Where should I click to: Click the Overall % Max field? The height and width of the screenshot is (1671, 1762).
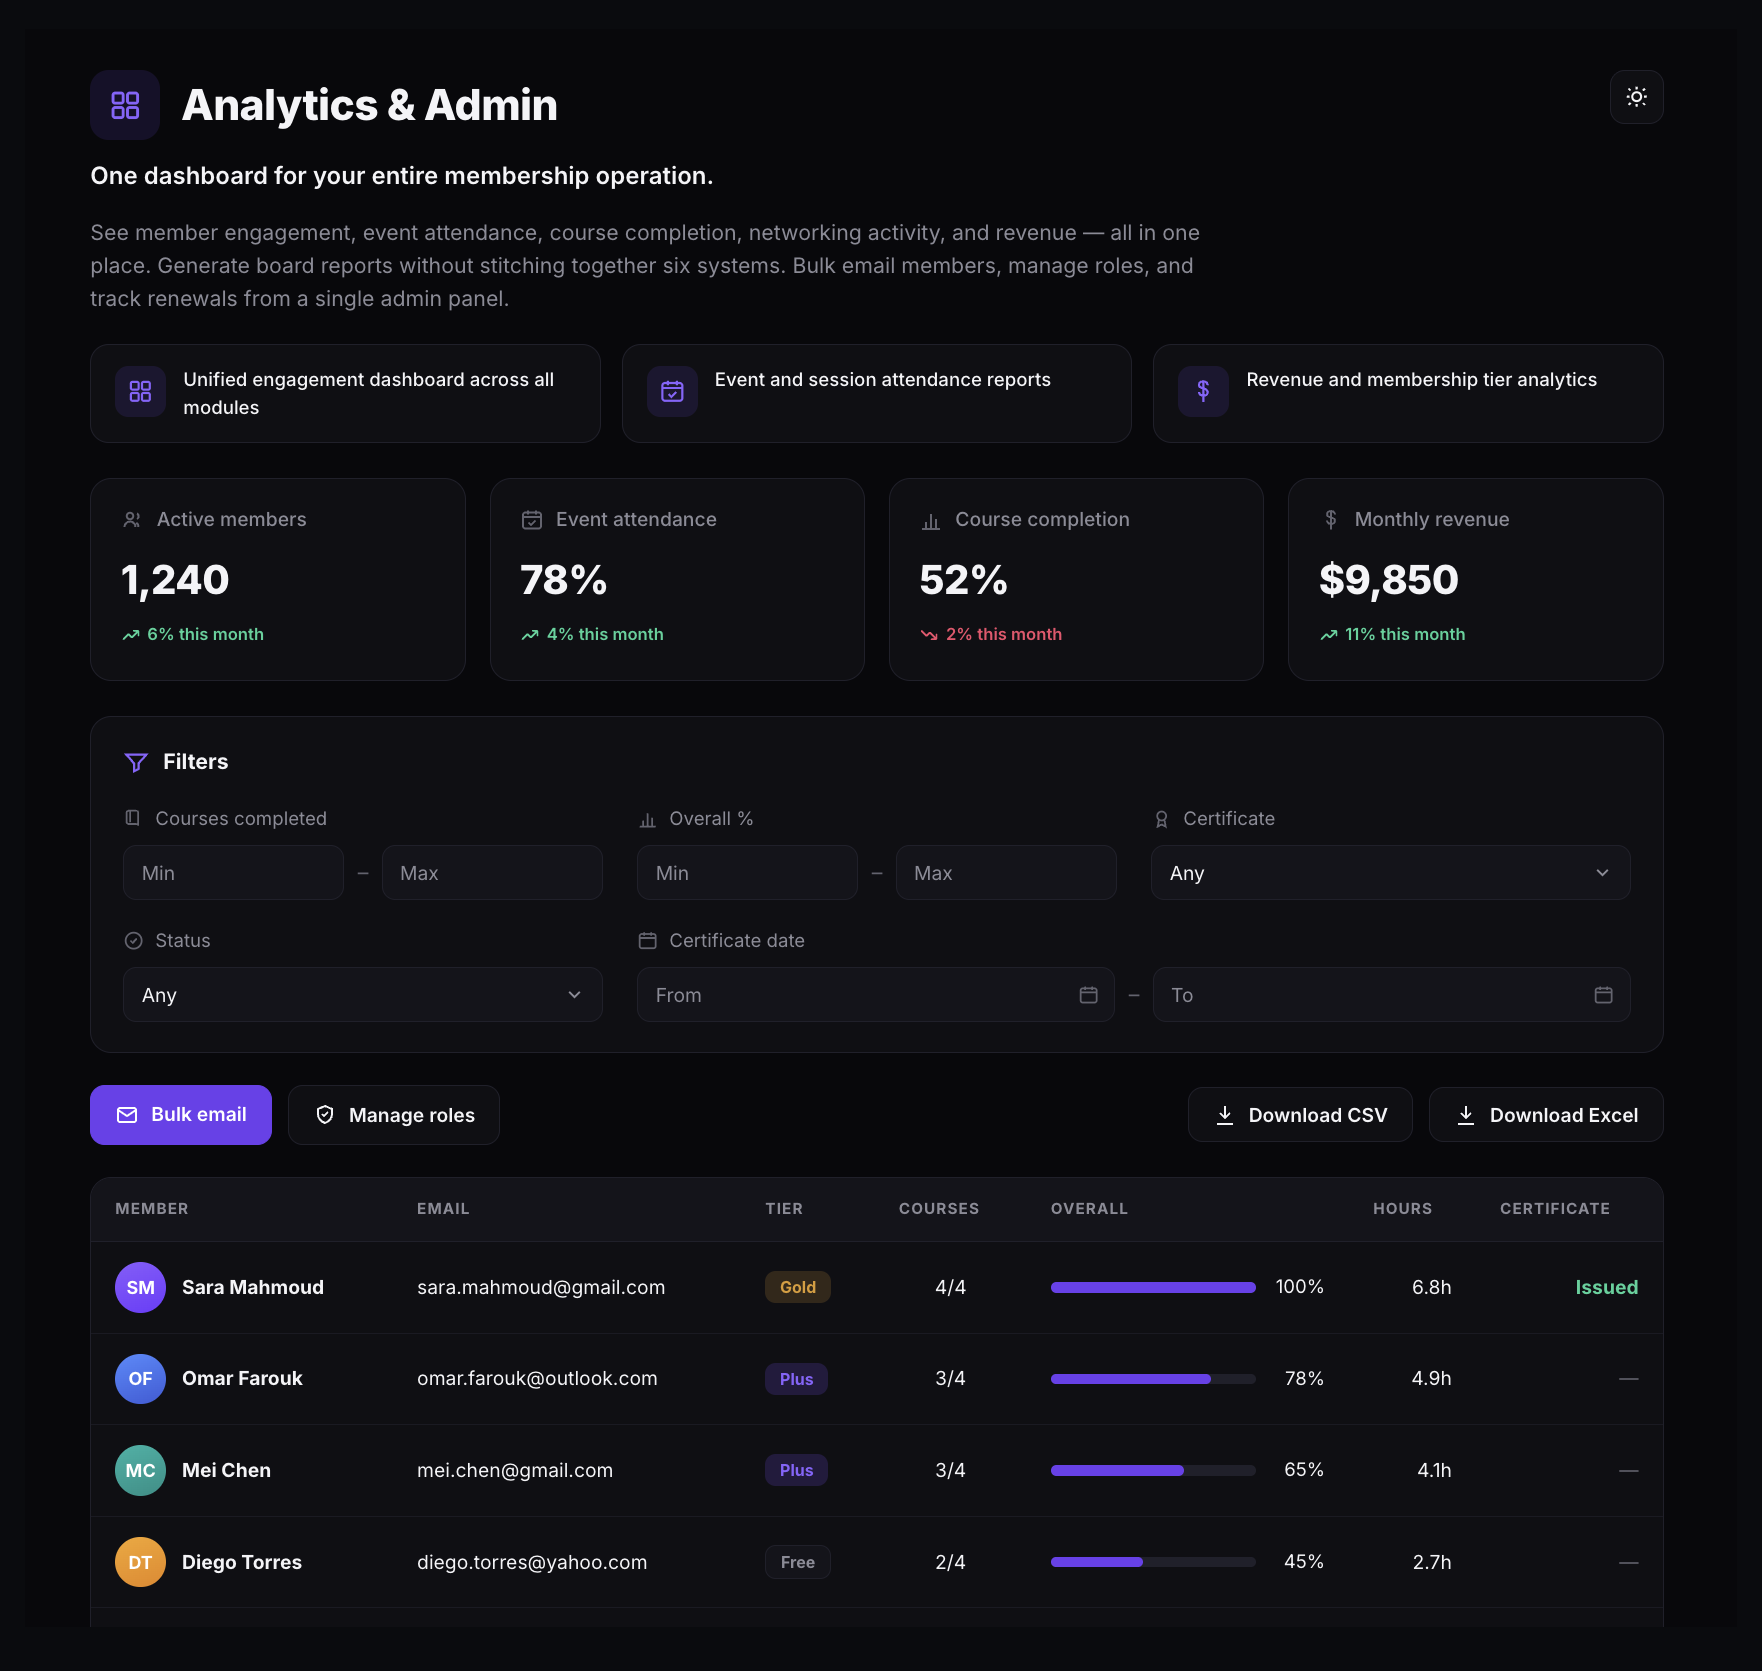tap(1006, 873)
